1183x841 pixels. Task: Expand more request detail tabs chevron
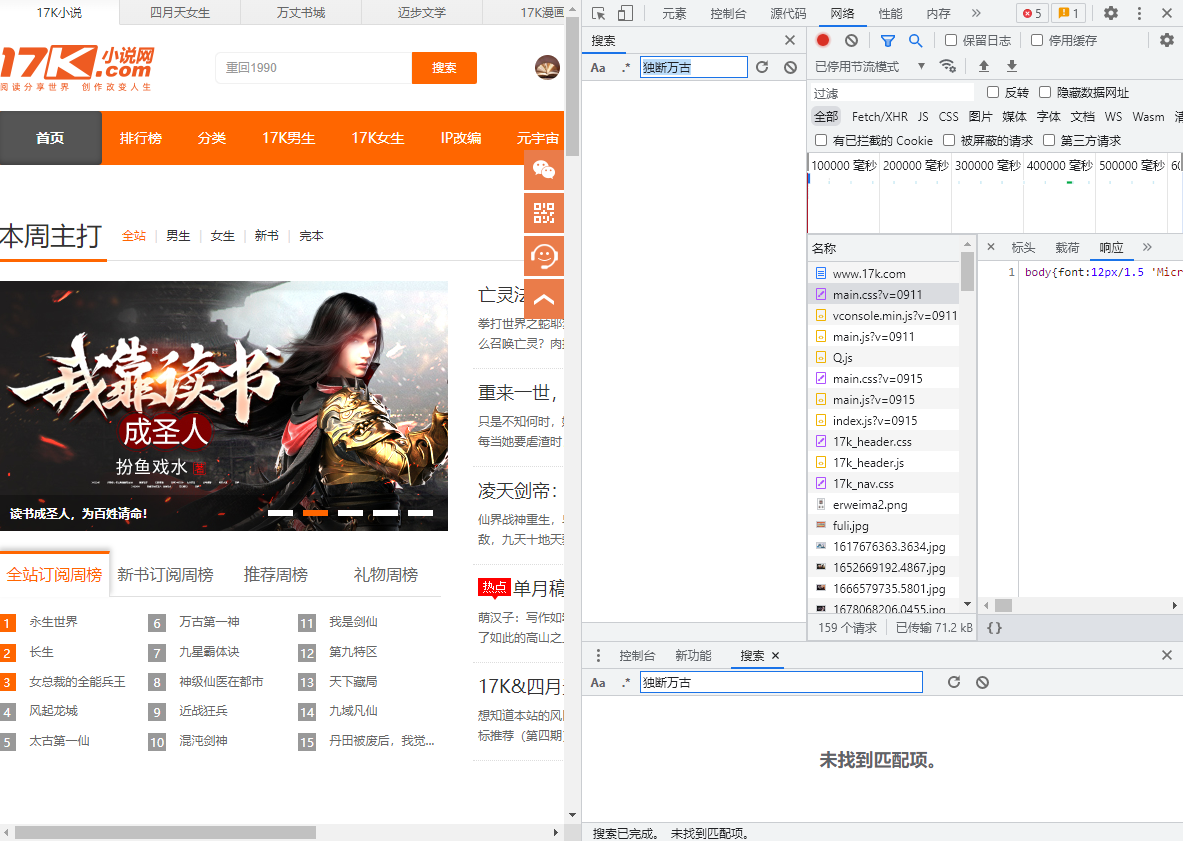point(1147,247)
